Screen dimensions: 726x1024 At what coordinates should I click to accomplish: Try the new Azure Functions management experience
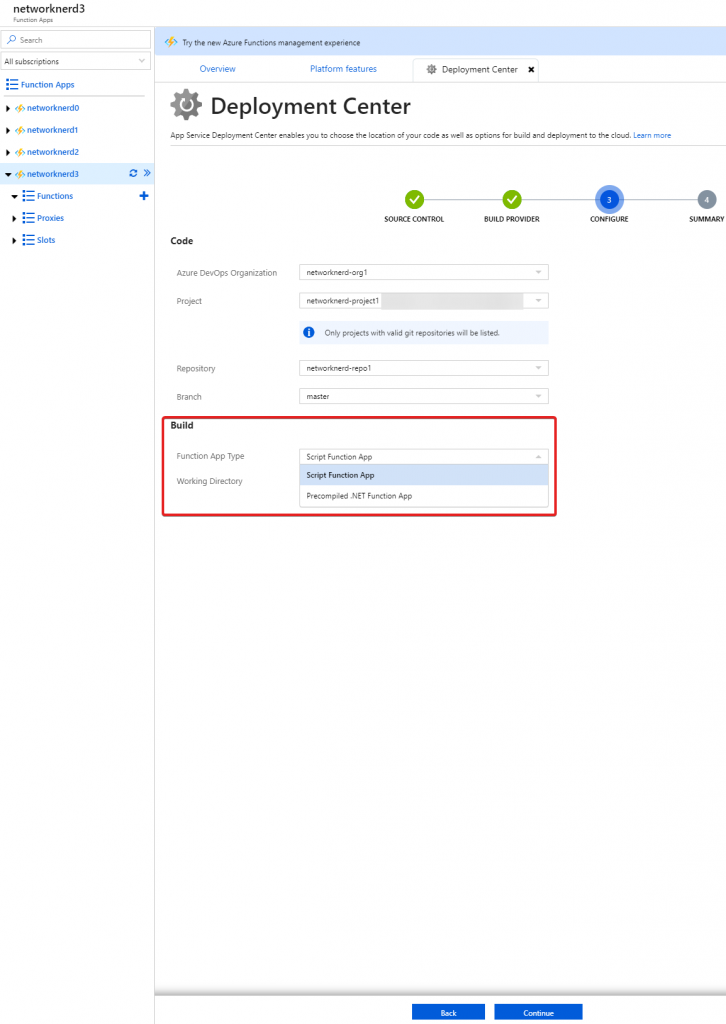point(271,42)
